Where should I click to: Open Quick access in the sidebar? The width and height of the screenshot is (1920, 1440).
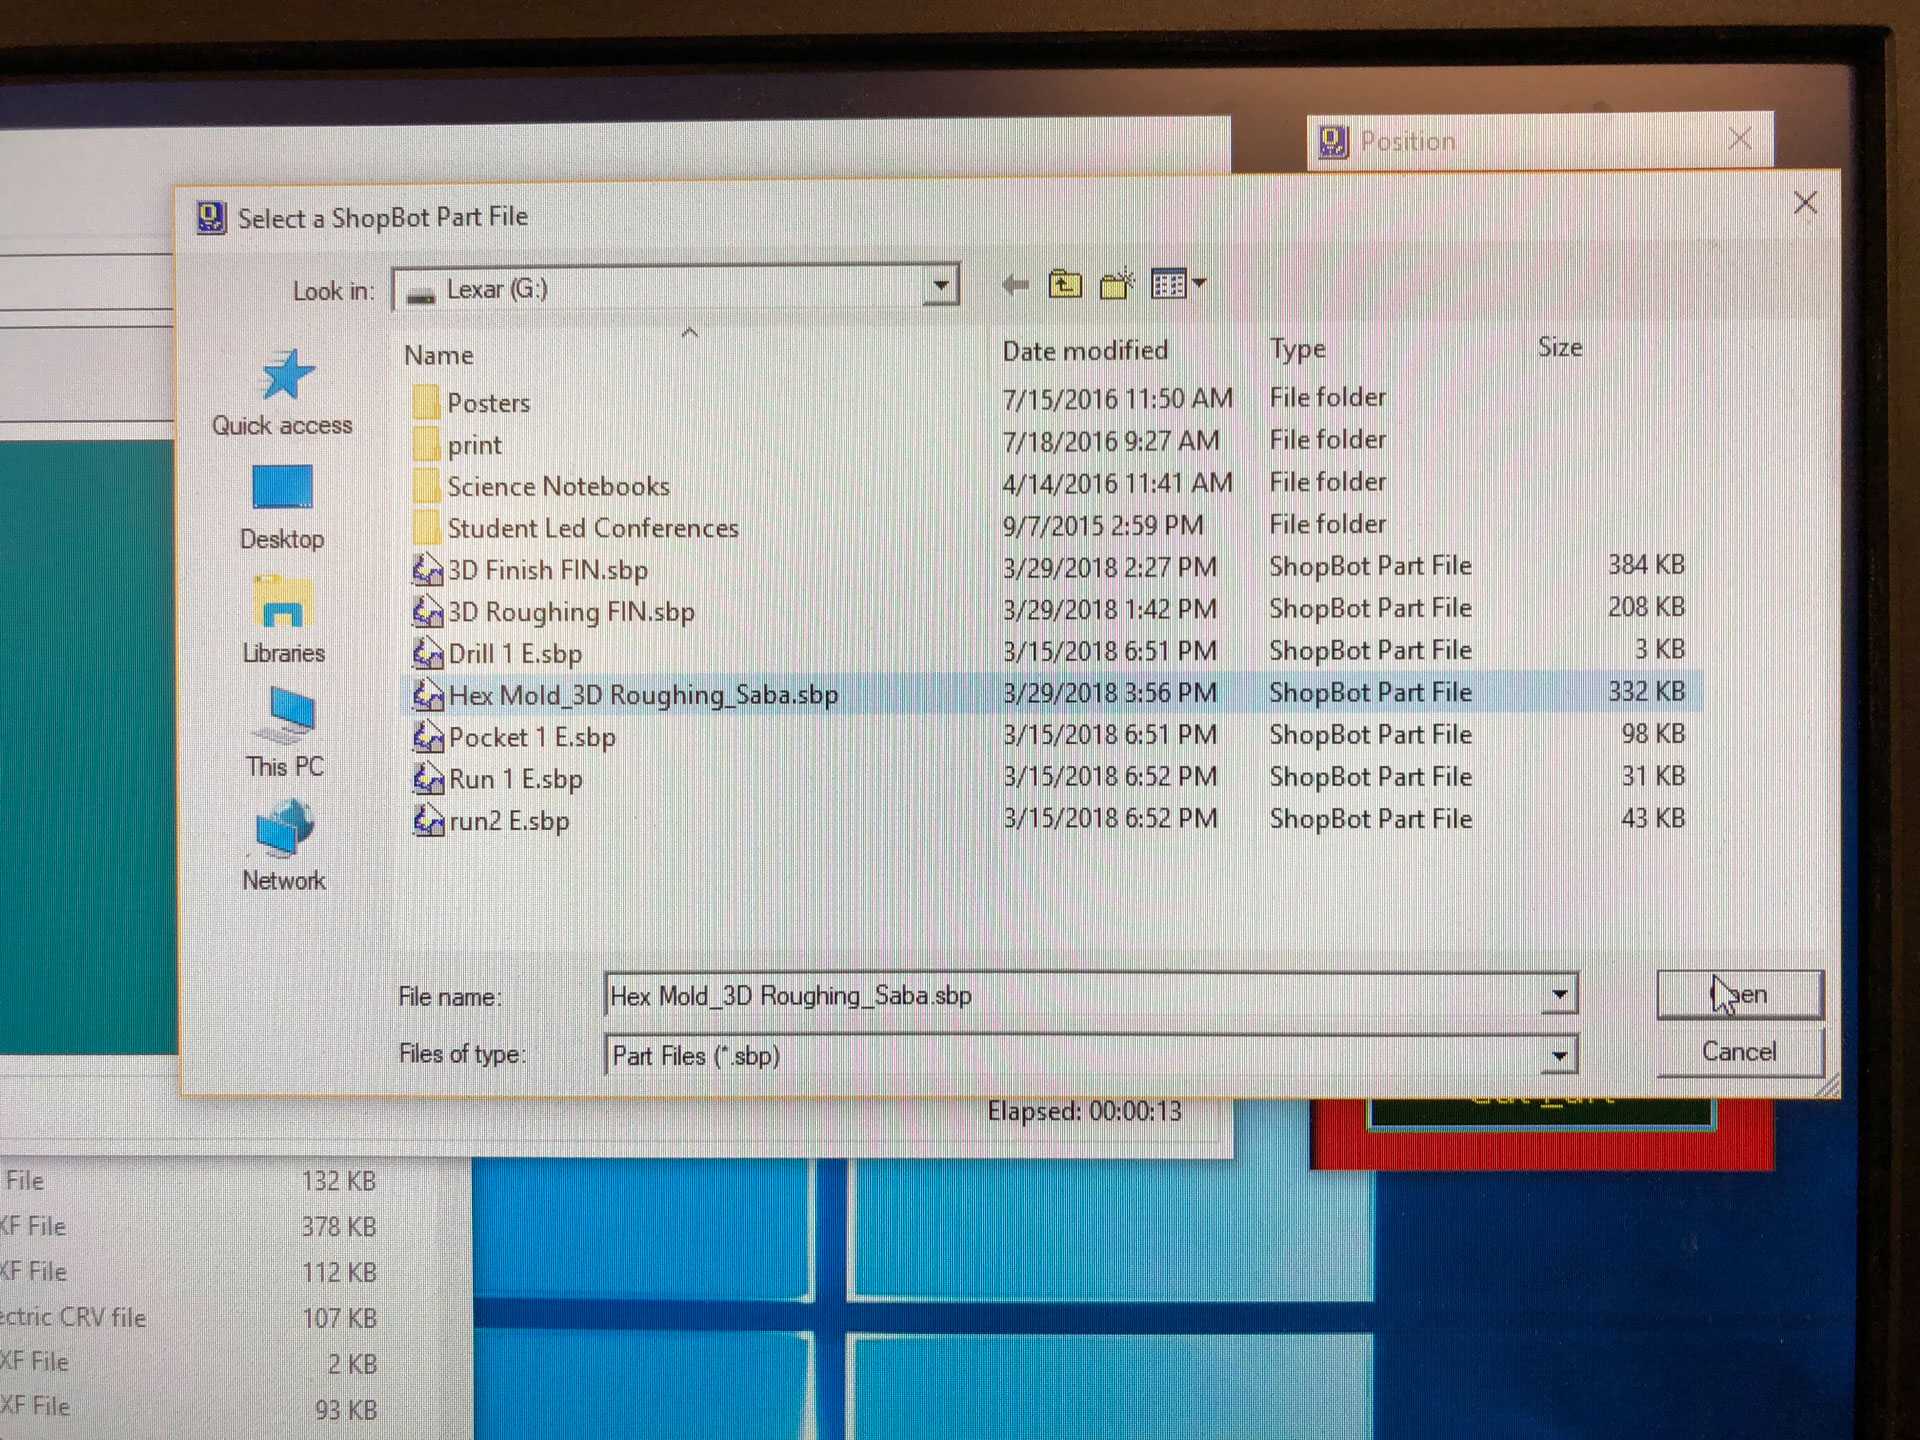point(282,393)
